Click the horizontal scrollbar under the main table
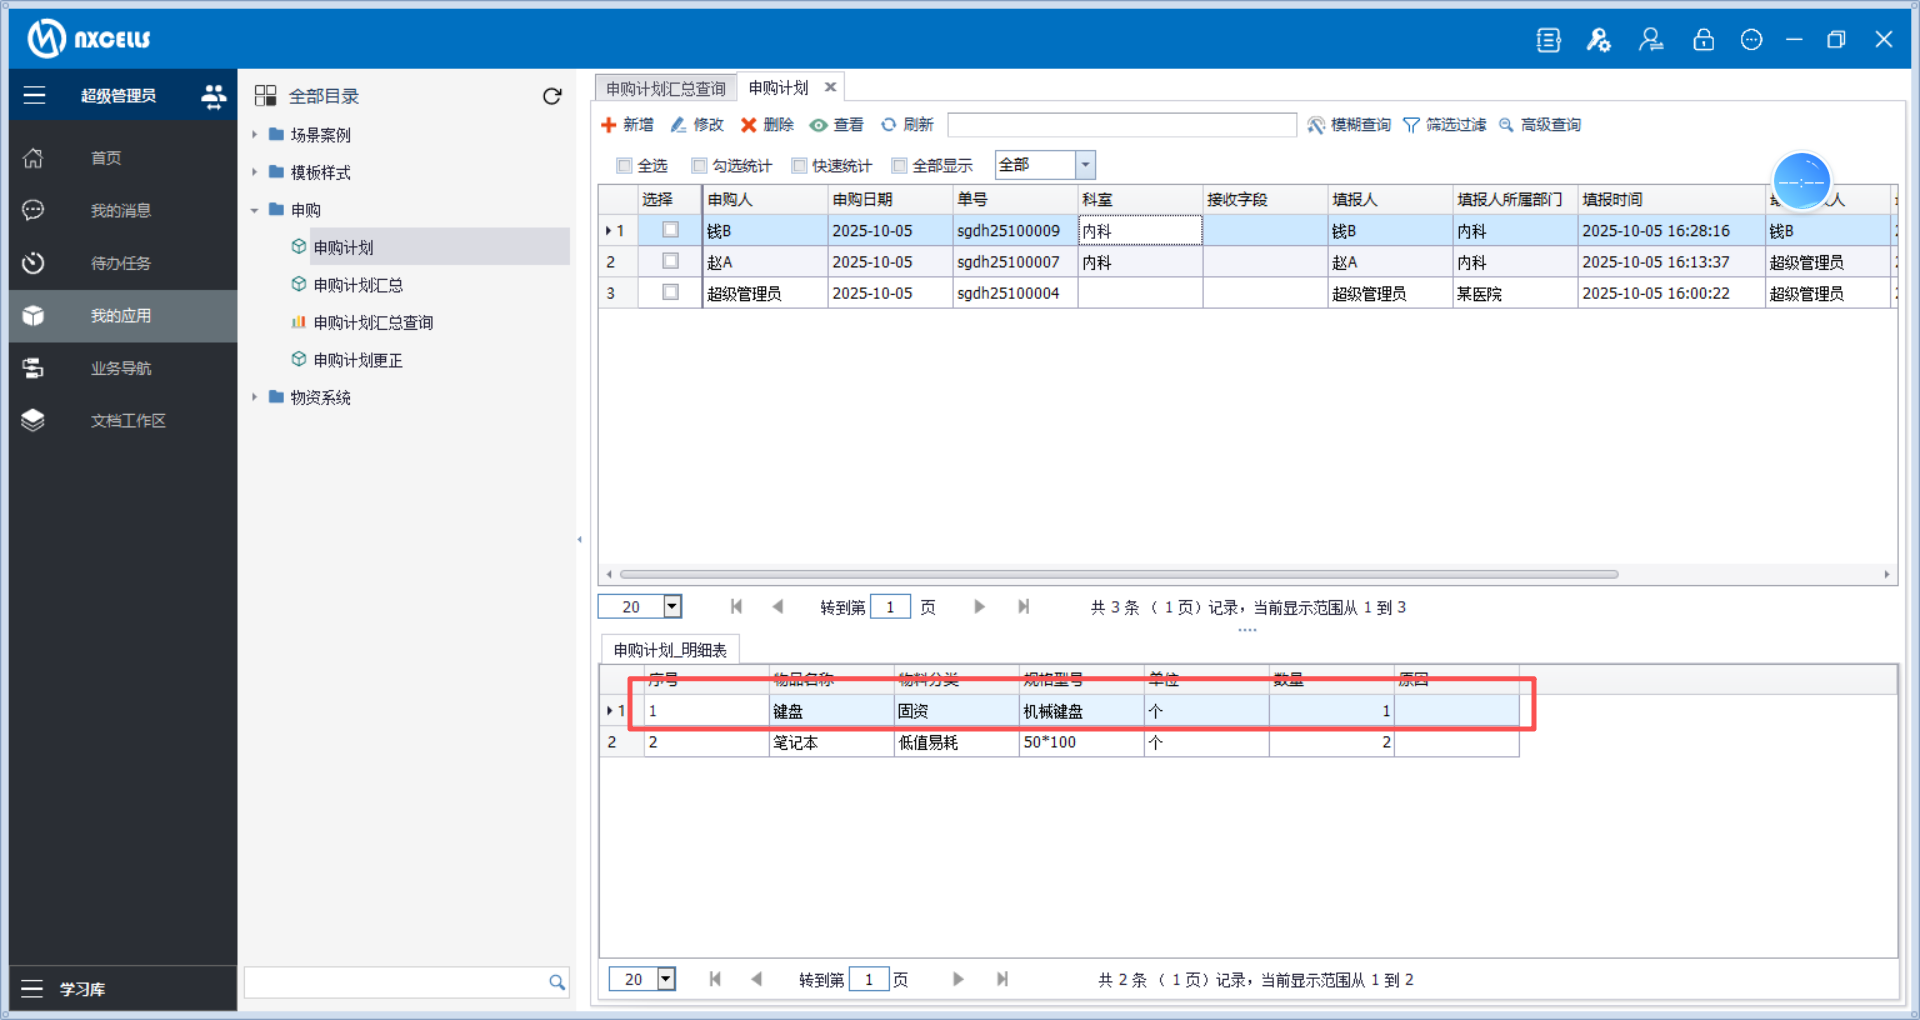 point(1118,574)
